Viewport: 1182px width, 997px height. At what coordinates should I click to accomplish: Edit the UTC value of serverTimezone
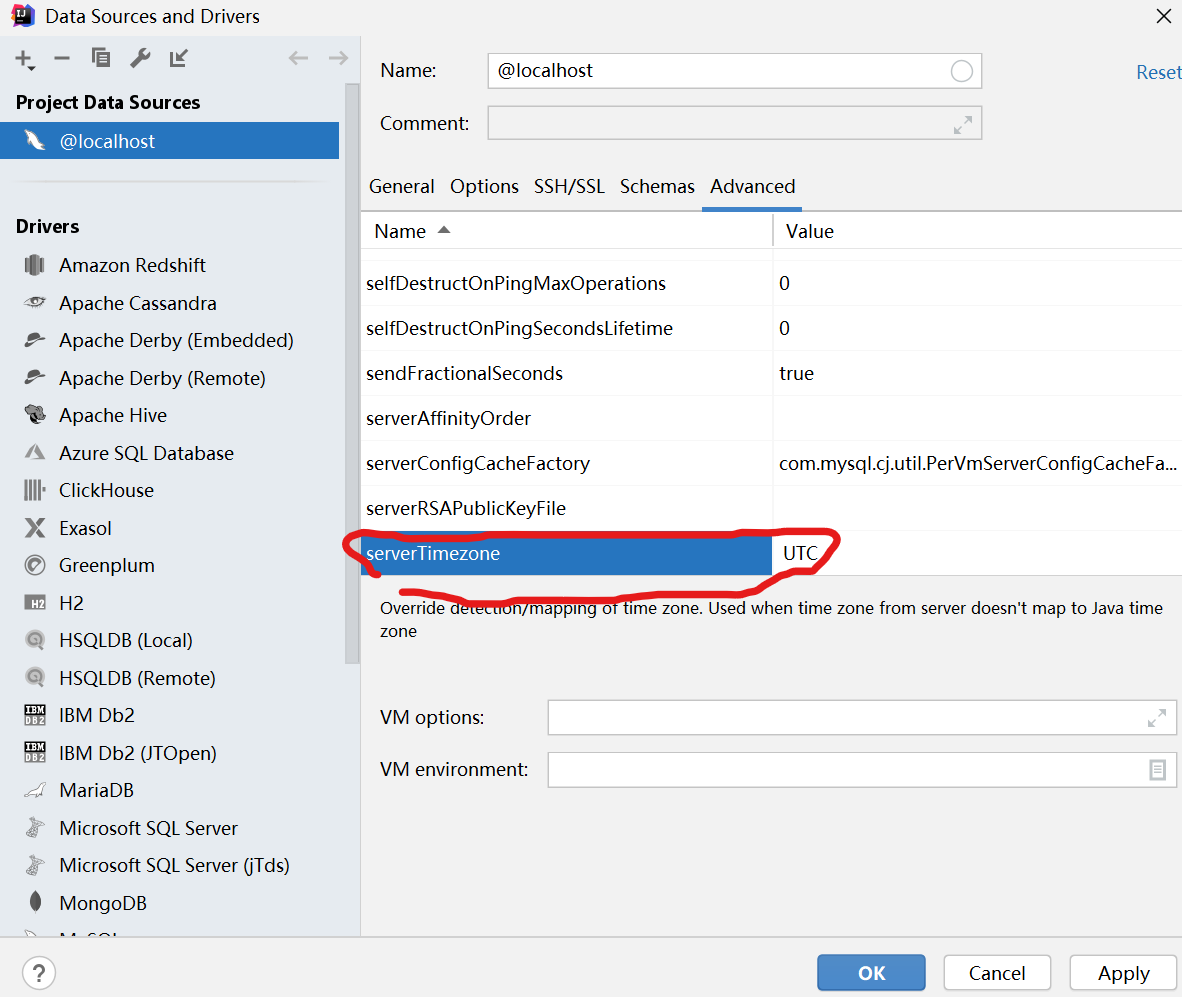[x=978, y=553]
